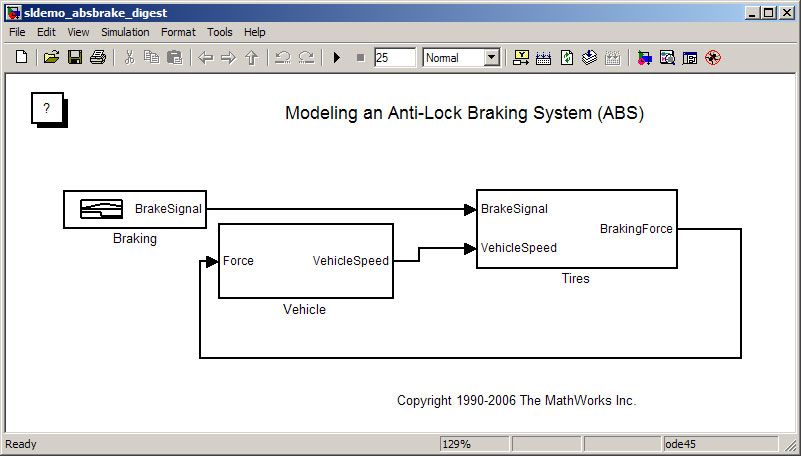Open the Tools menu

coord(220,32)
